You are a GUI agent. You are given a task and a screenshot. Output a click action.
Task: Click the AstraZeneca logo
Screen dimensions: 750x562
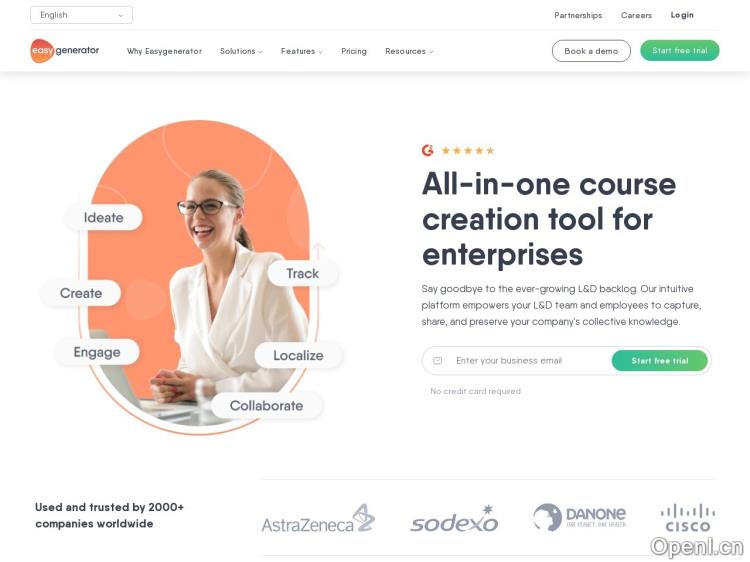[x=318, y=518]
